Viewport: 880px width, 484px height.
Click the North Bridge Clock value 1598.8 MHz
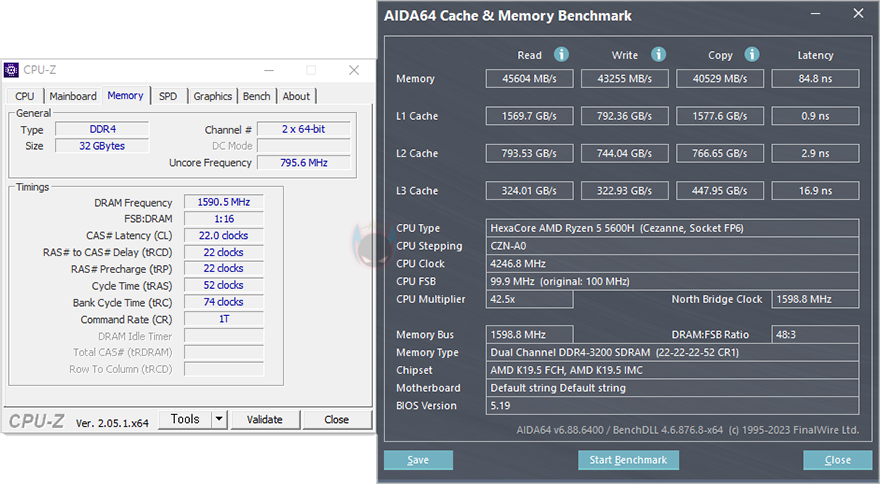[815, 299]
